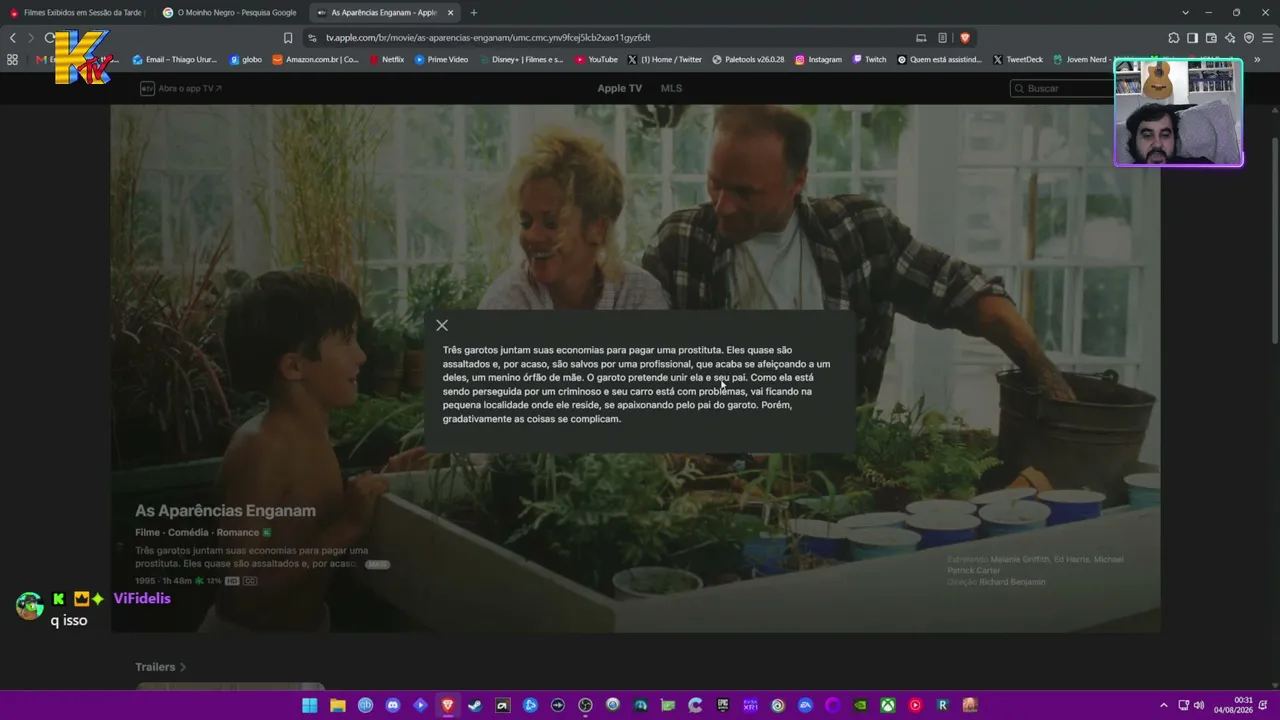Switch to O Moinho Negro Google search tab
Image resolution: width=1280 pixels, height=720 pixels.
pyautogui.click(x=230, y=13)
